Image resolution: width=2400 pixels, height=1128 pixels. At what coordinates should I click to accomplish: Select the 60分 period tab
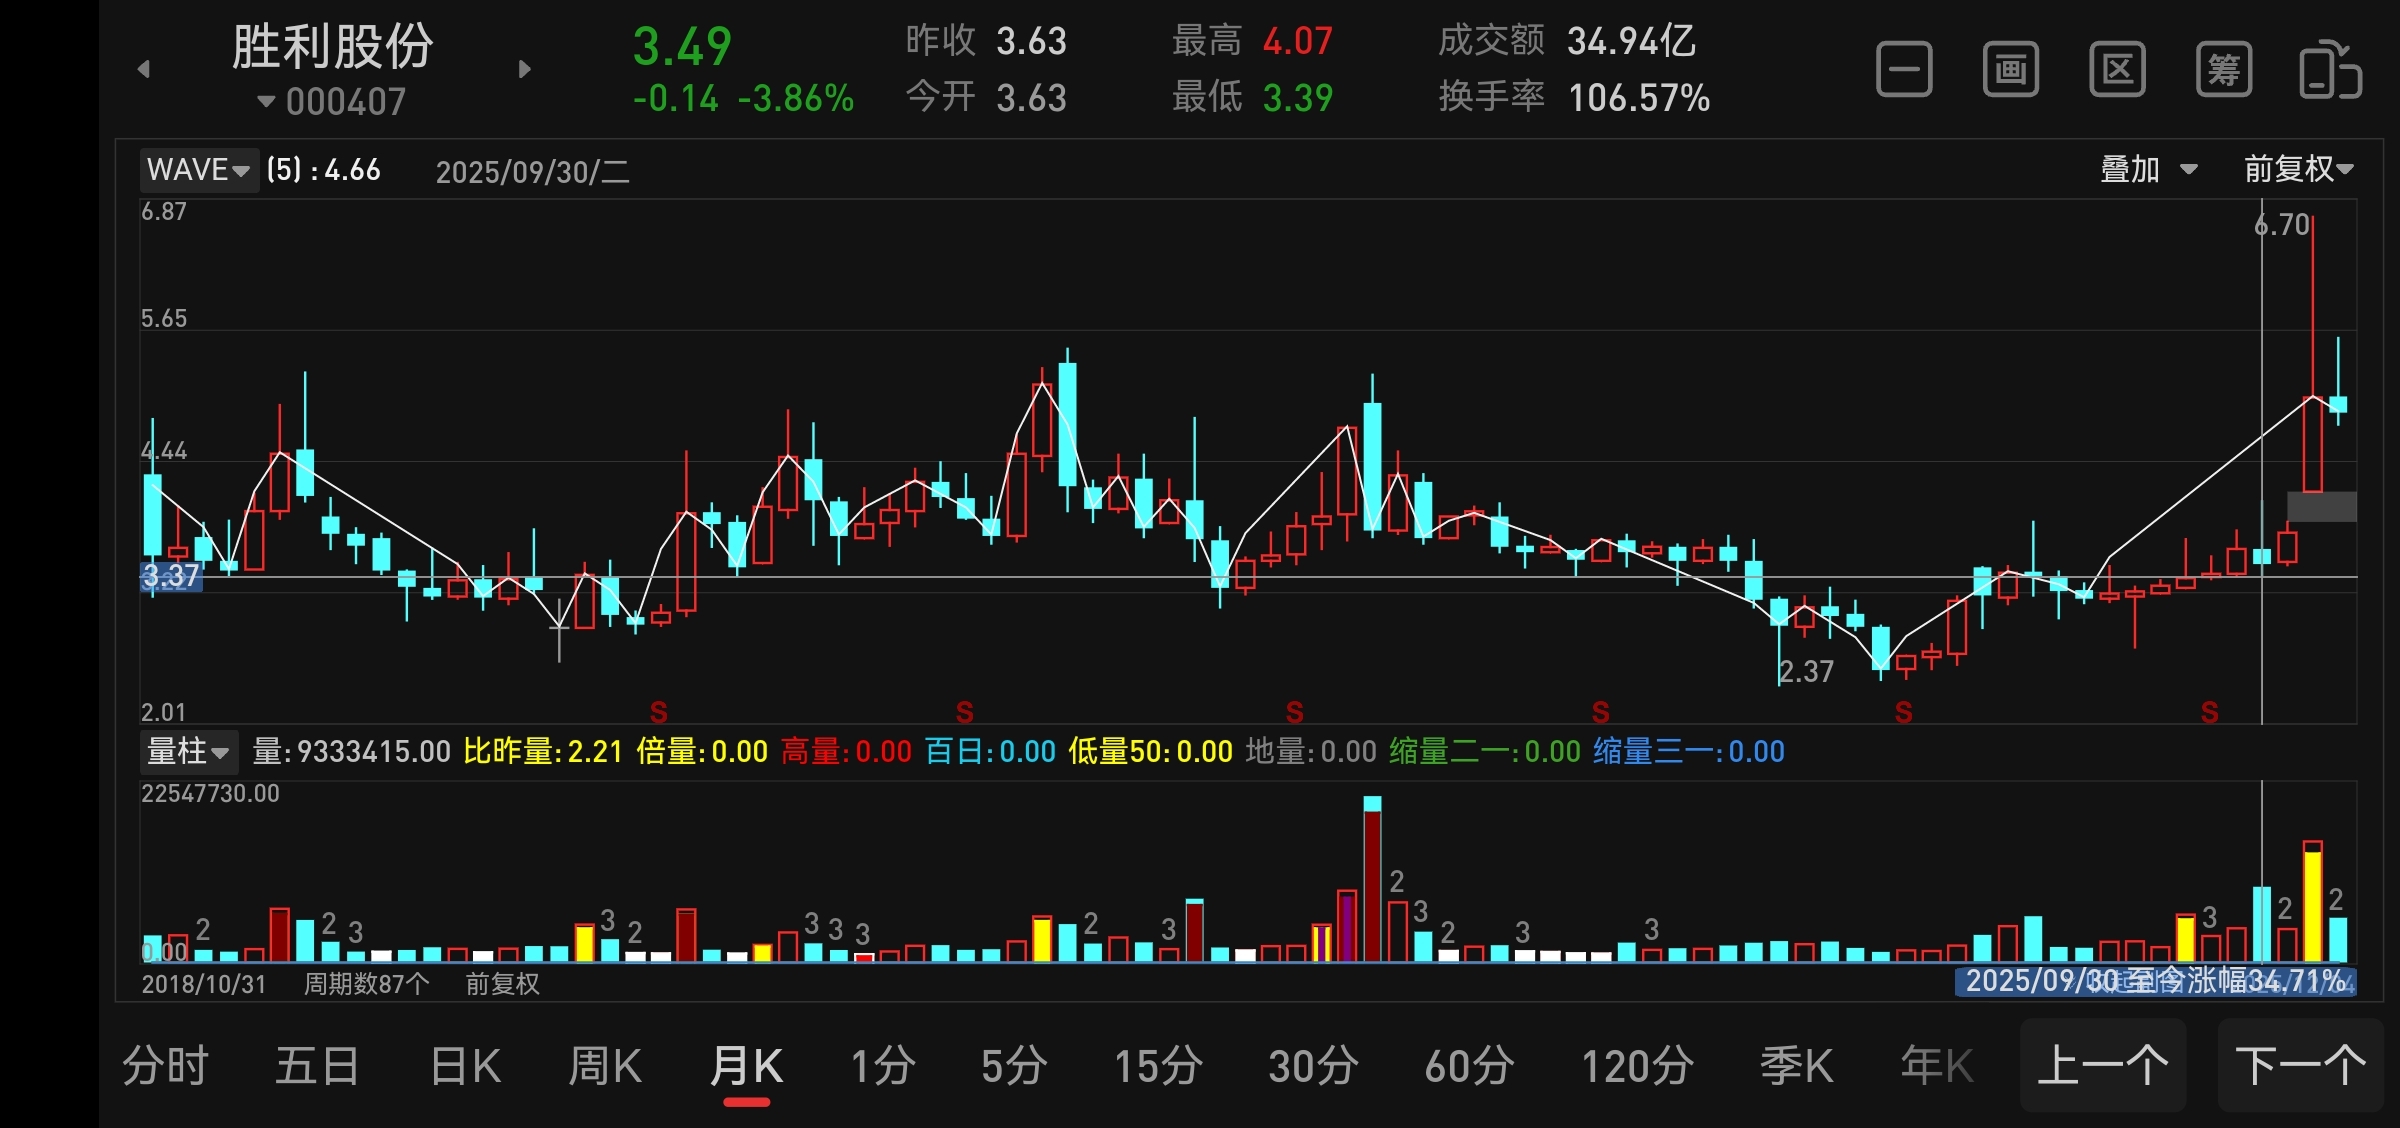click(1469, 1066)
